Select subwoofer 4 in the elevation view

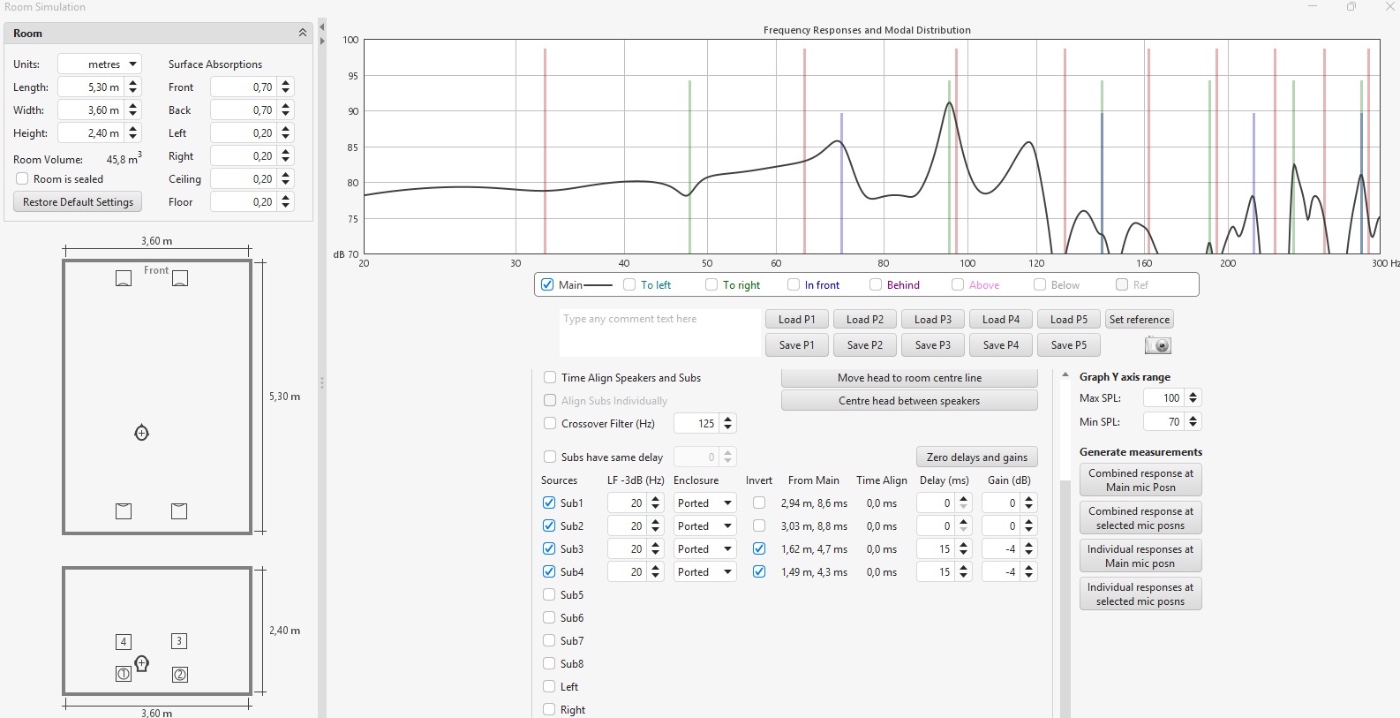[123, 642]
